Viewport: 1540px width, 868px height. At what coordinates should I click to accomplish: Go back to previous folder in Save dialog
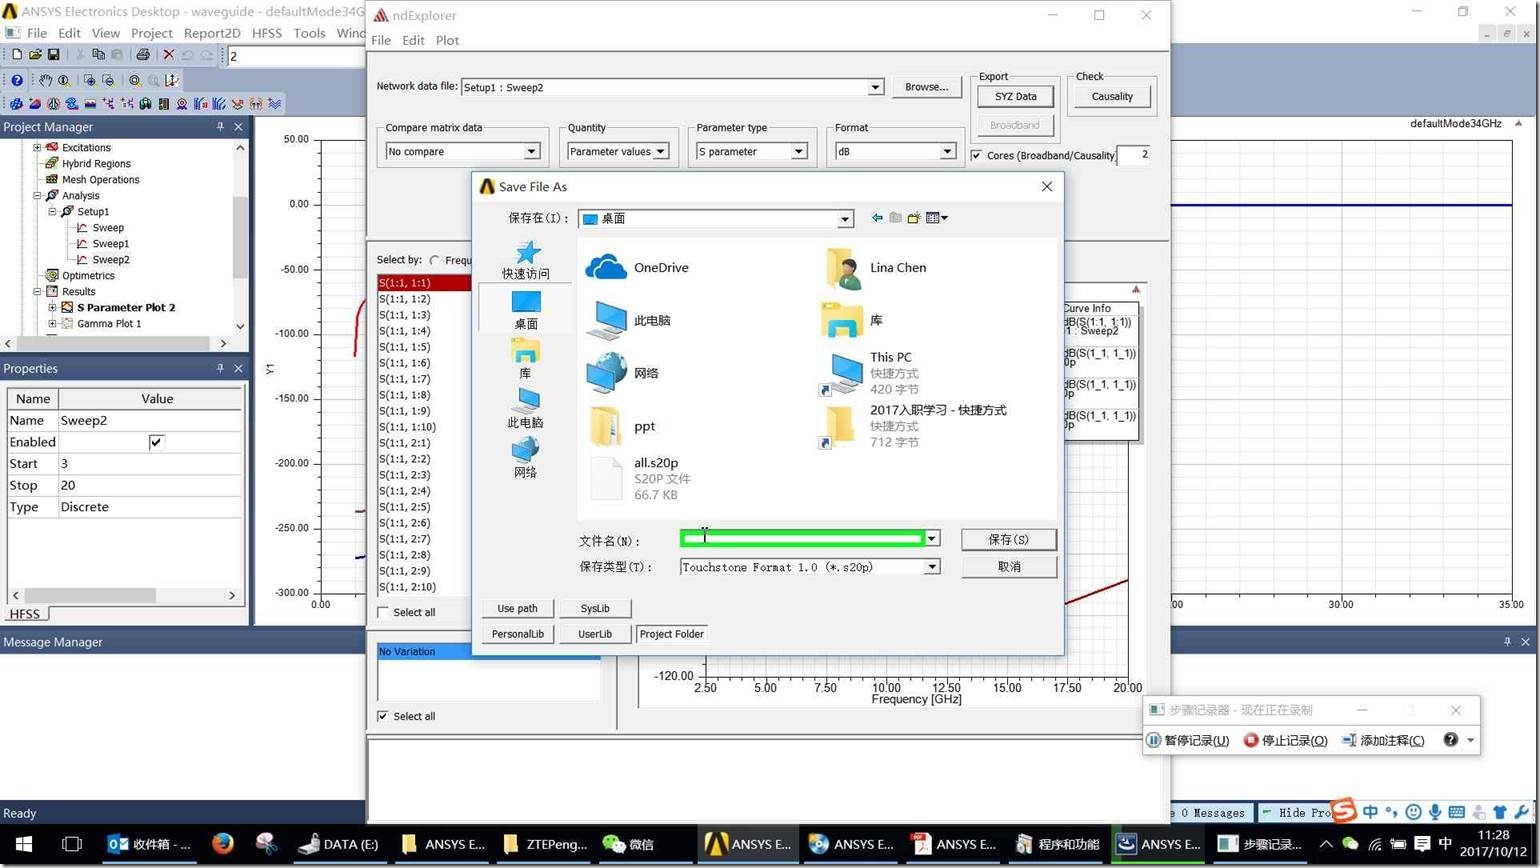(x=877, y=218)
